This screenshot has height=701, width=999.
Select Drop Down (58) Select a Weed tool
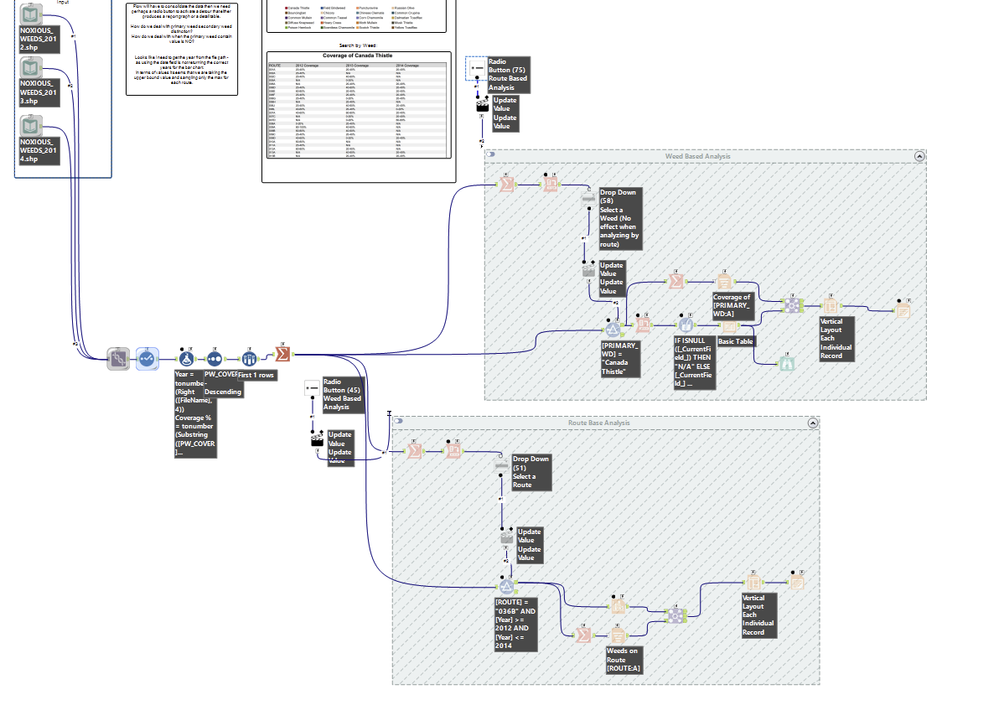pyautogui.click(x=589, y=198)
